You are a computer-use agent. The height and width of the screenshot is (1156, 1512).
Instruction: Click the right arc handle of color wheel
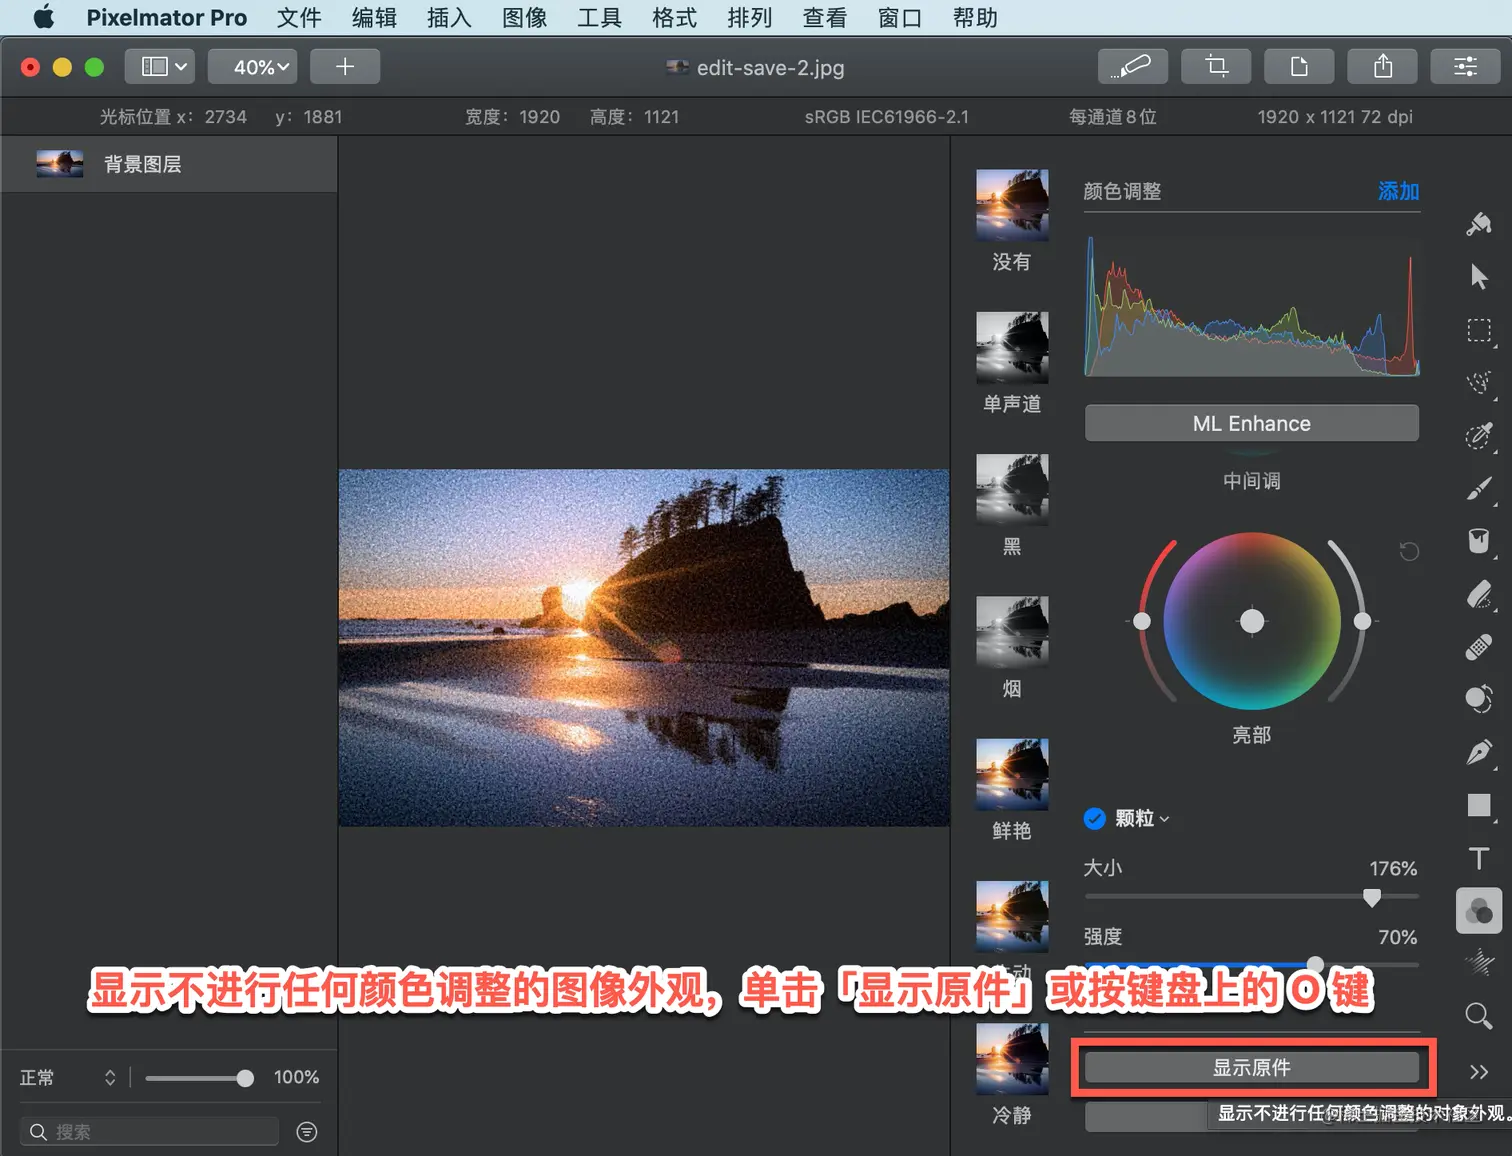point(1362,621)
